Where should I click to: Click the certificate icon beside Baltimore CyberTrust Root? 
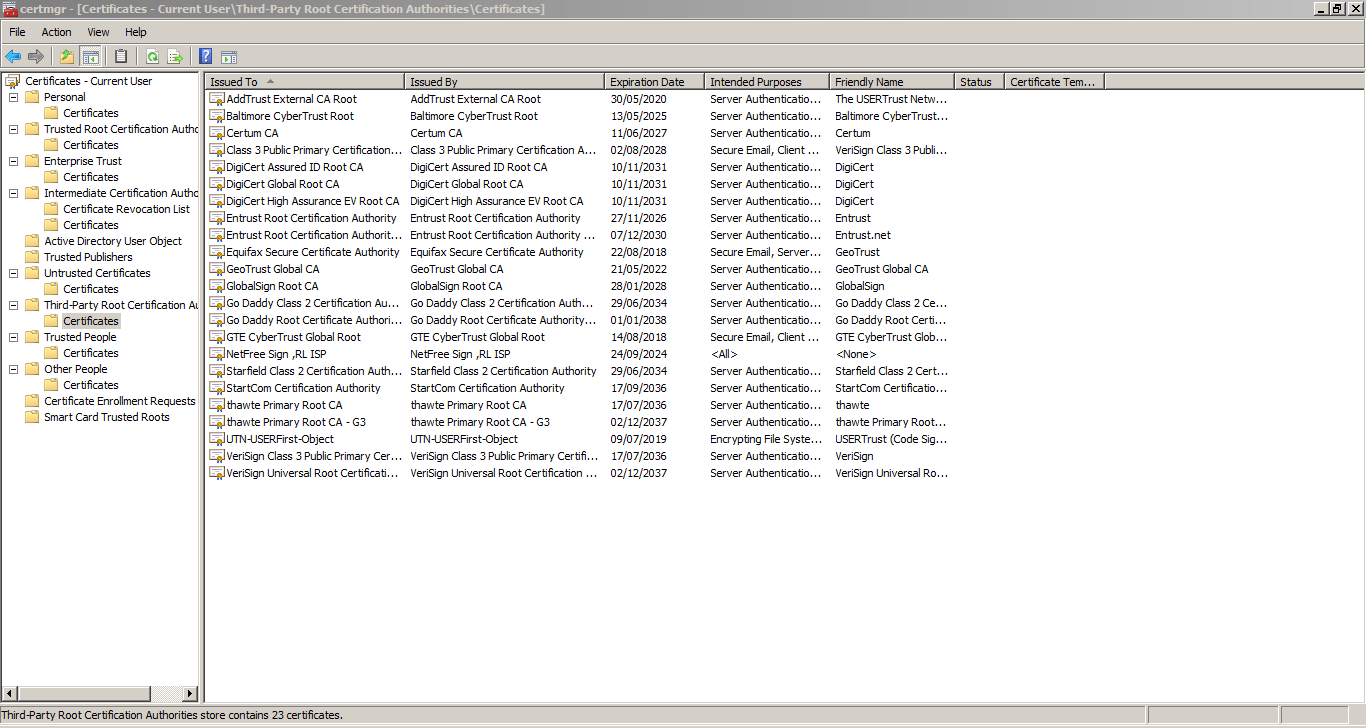point(217,116)
